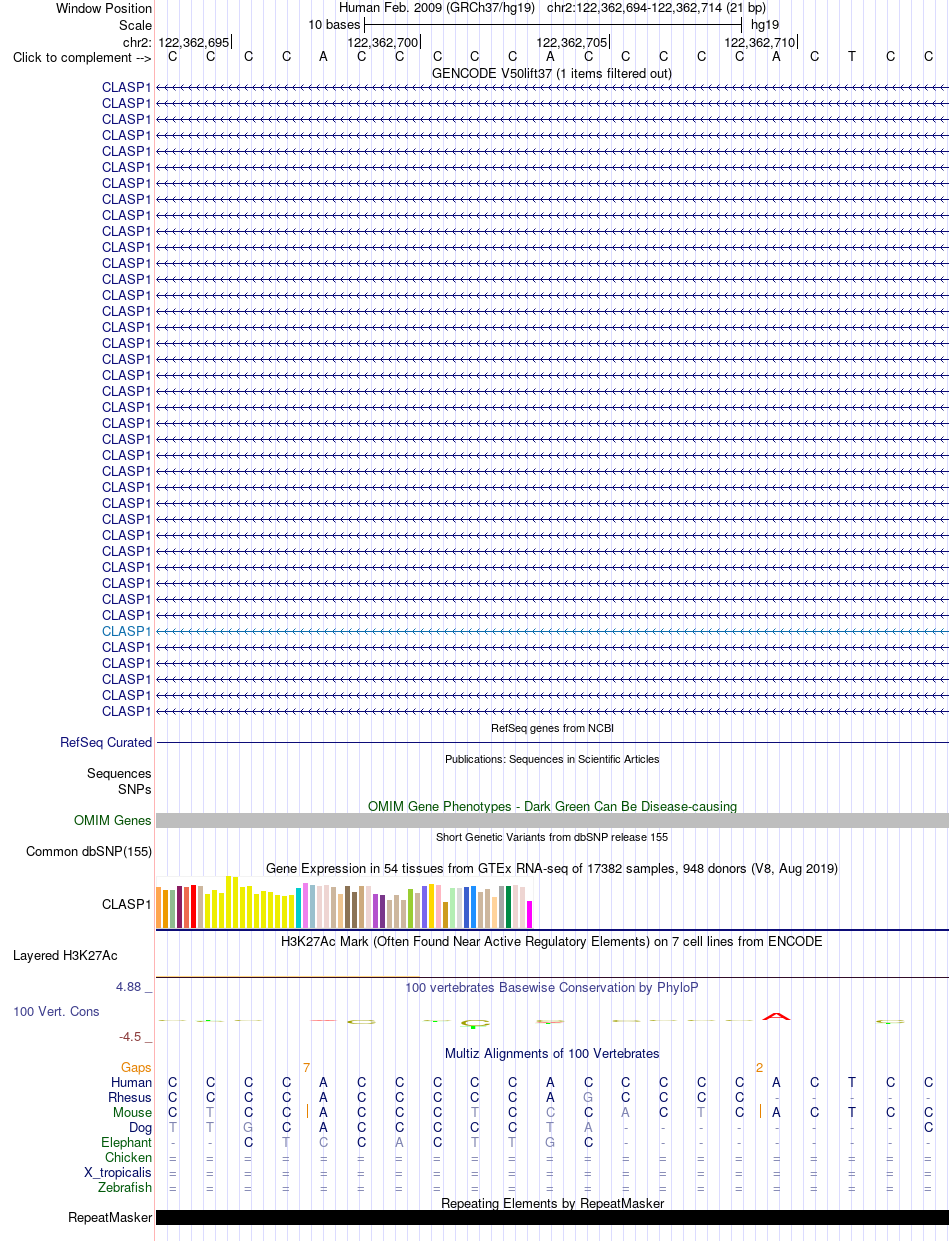Click the gap count 2 in the Gaps row

[x=759, y=1068]
